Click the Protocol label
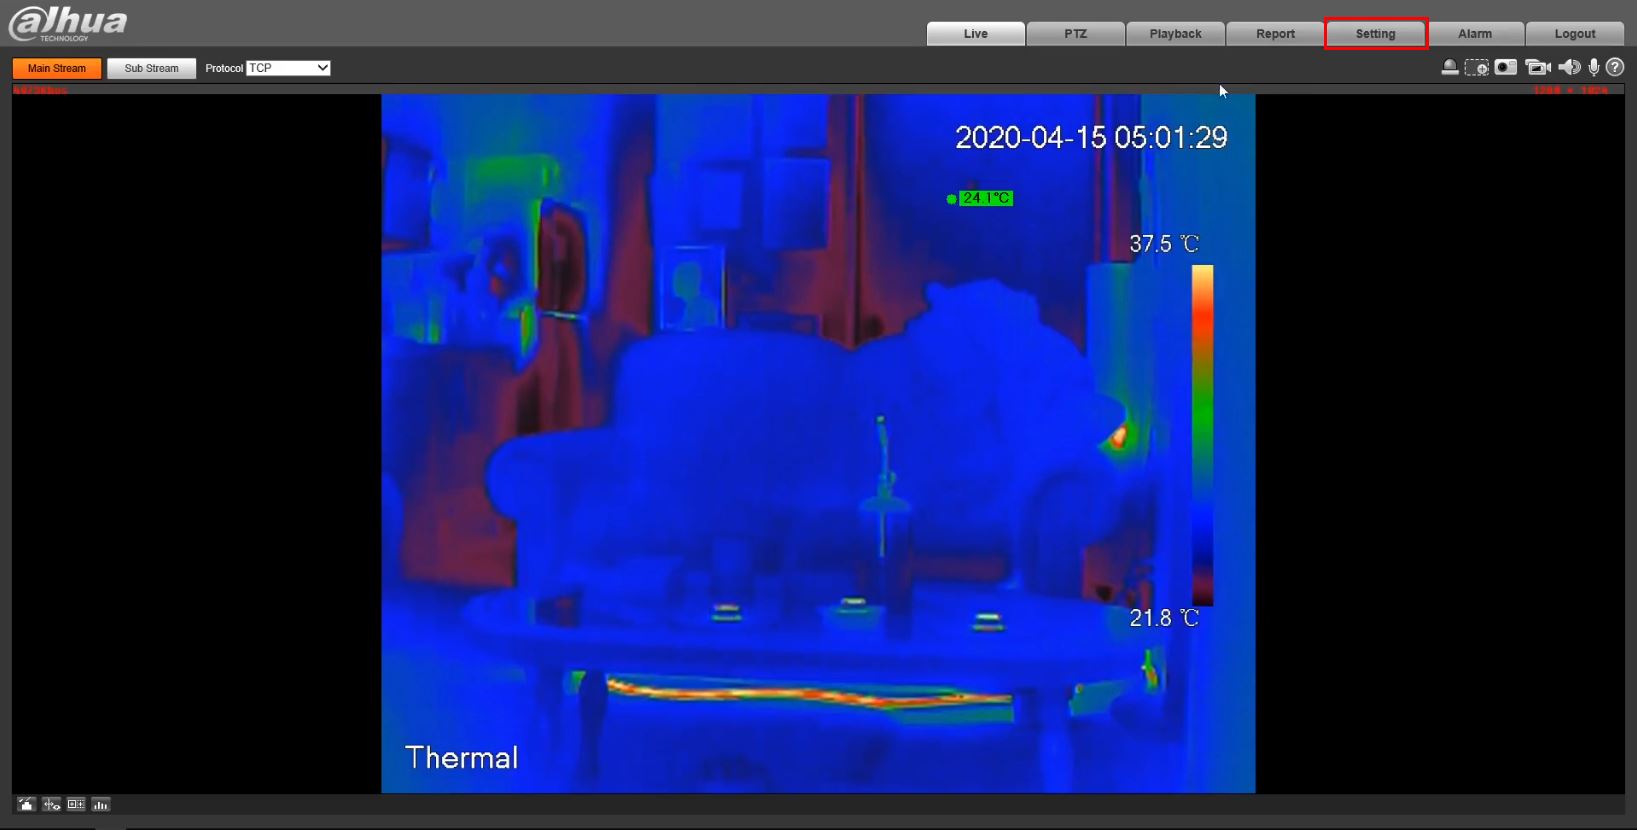The height and width of the screenshot is (830, 1637). pyautogui.click(x=224, y=68)
